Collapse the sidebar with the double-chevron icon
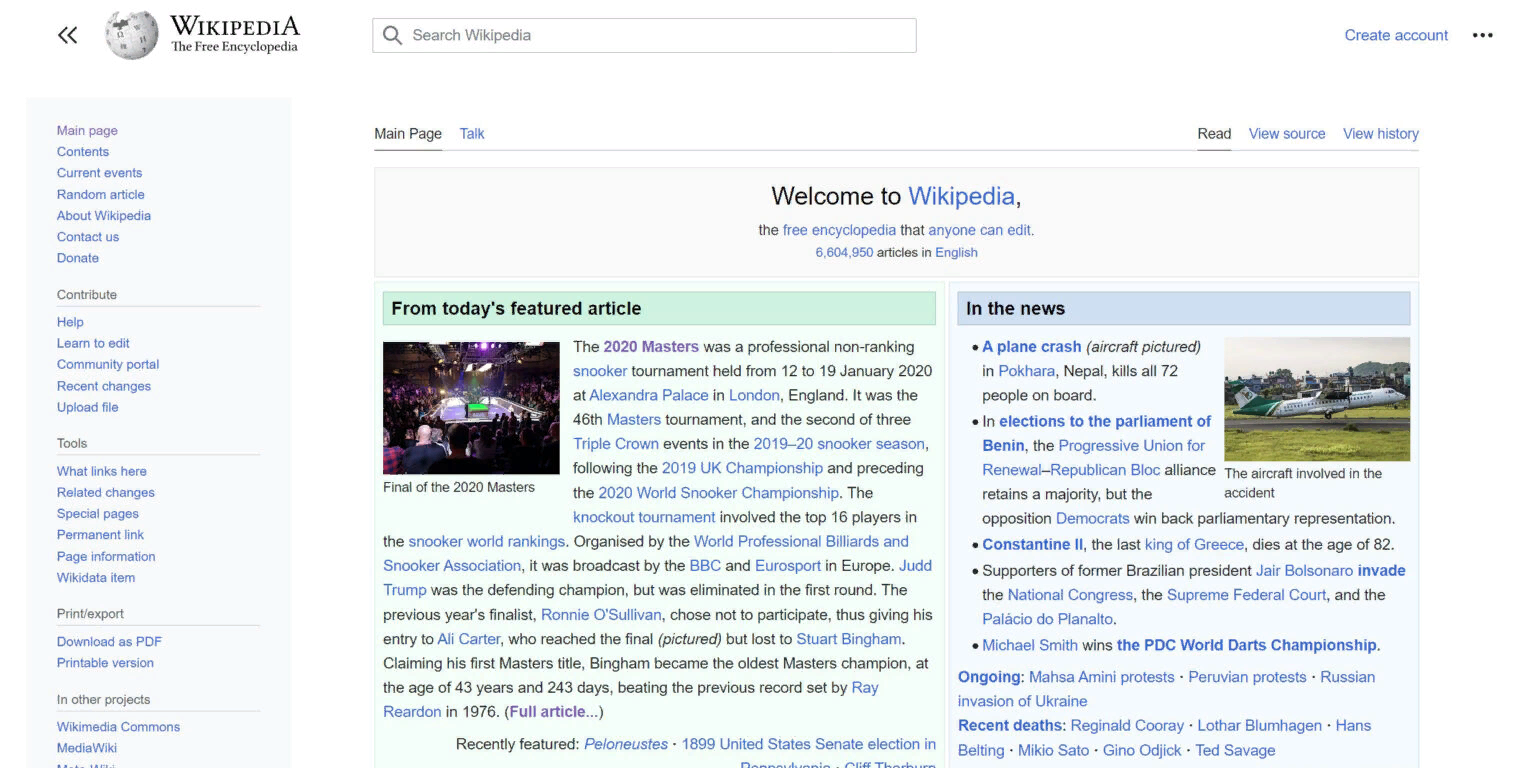 click(67, 35)
